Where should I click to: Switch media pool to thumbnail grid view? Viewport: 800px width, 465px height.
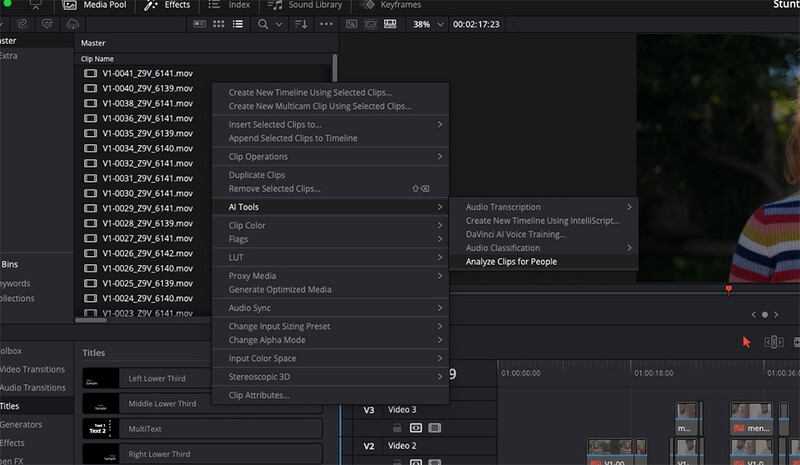click(219, 24)
